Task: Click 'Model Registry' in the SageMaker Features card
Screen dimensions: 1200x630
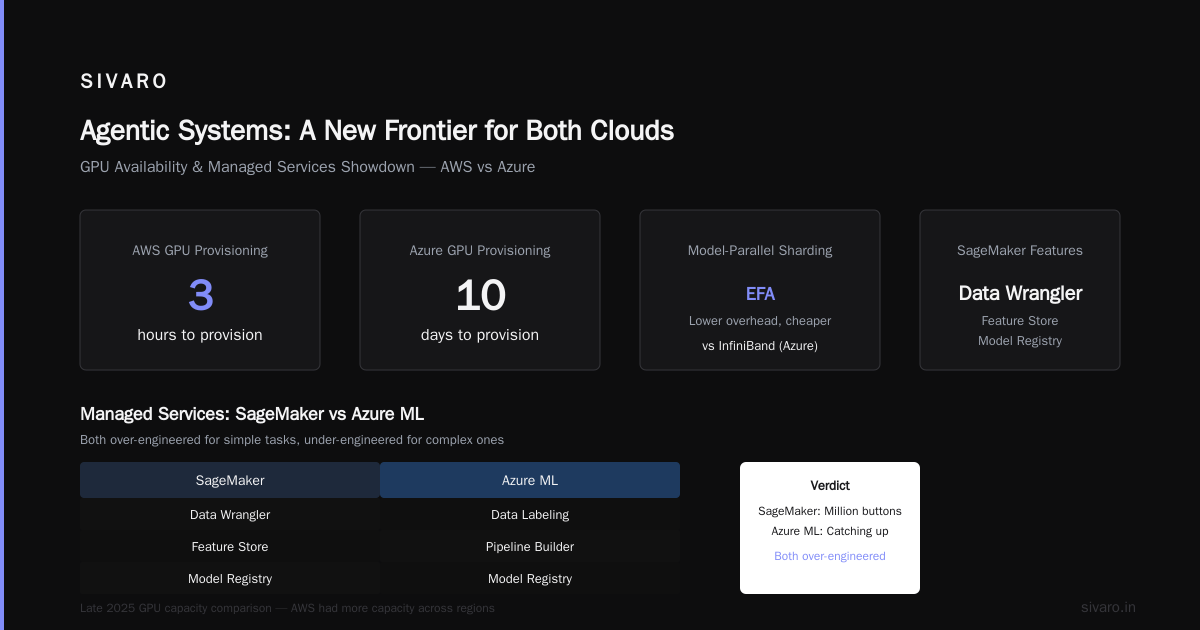Action: tap(1020, 341)
